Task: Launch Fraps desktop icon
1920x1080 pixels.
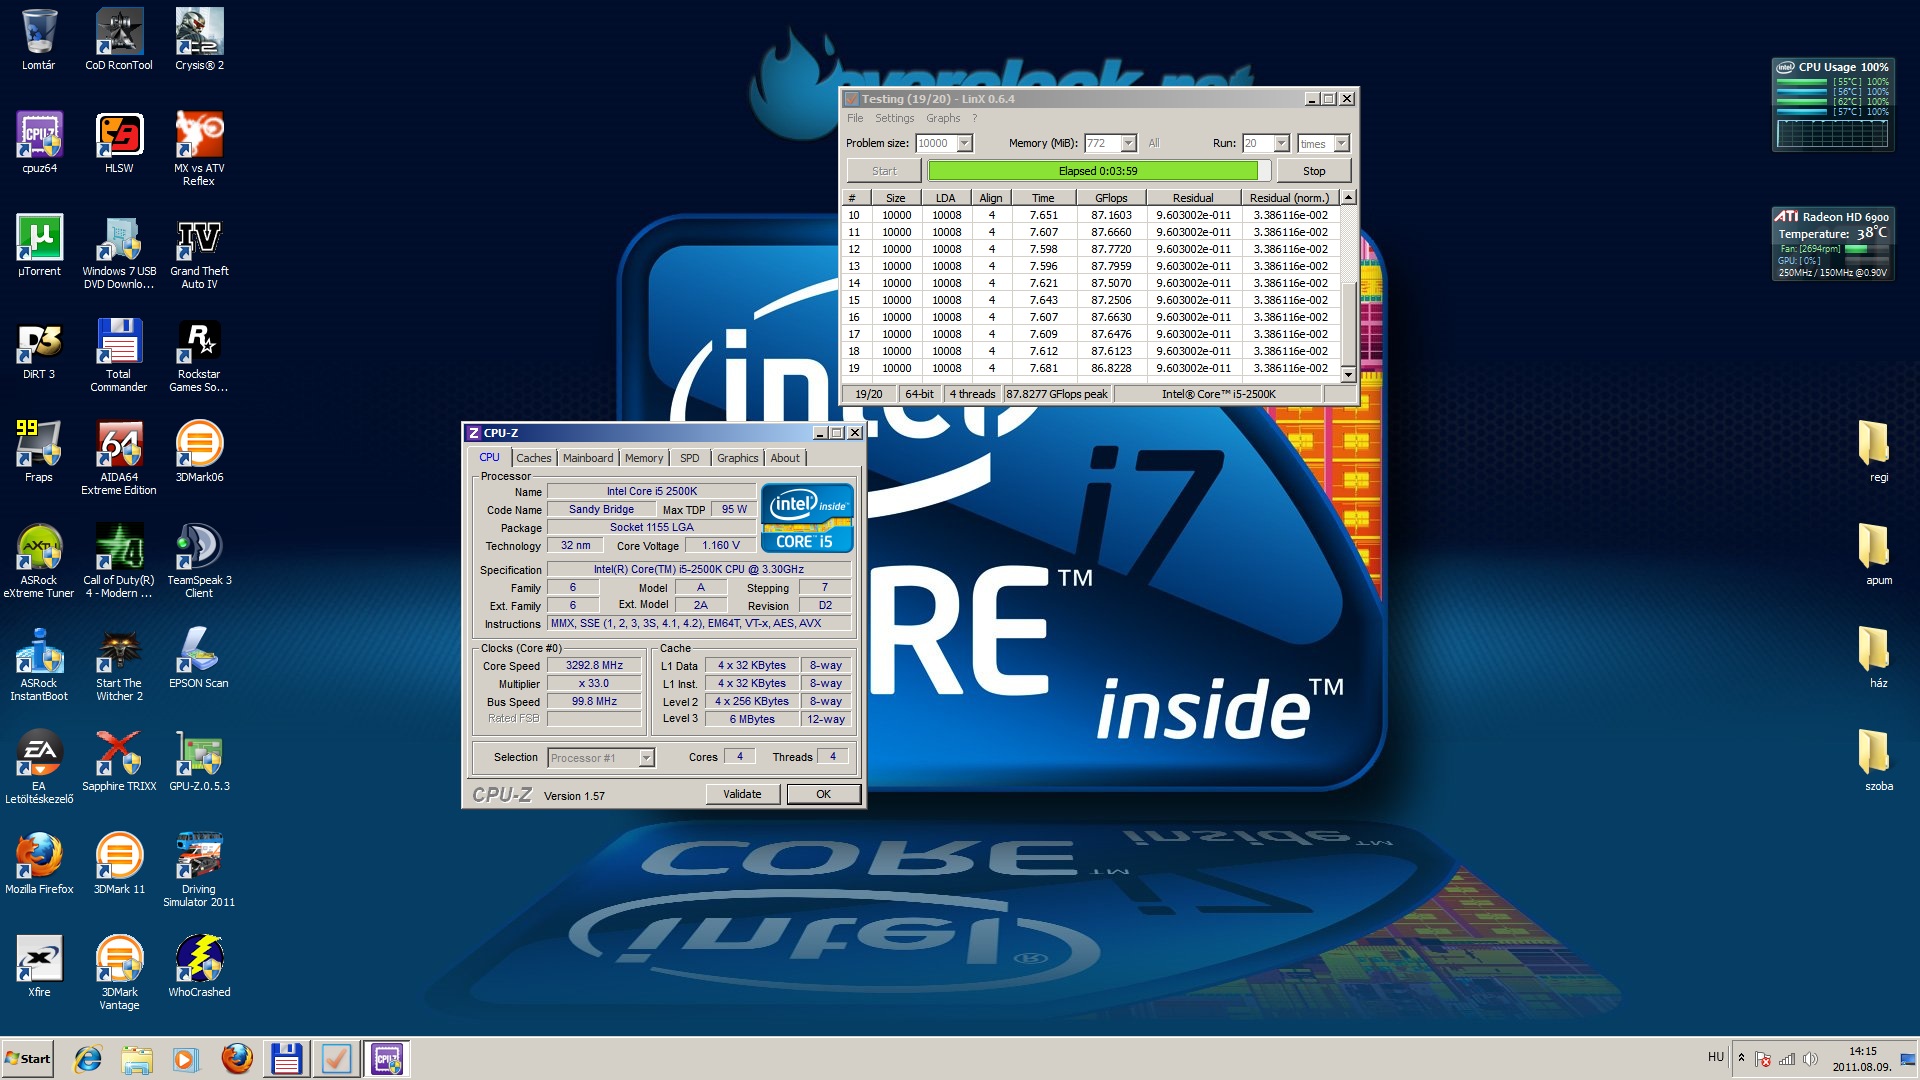Action: 39,452
